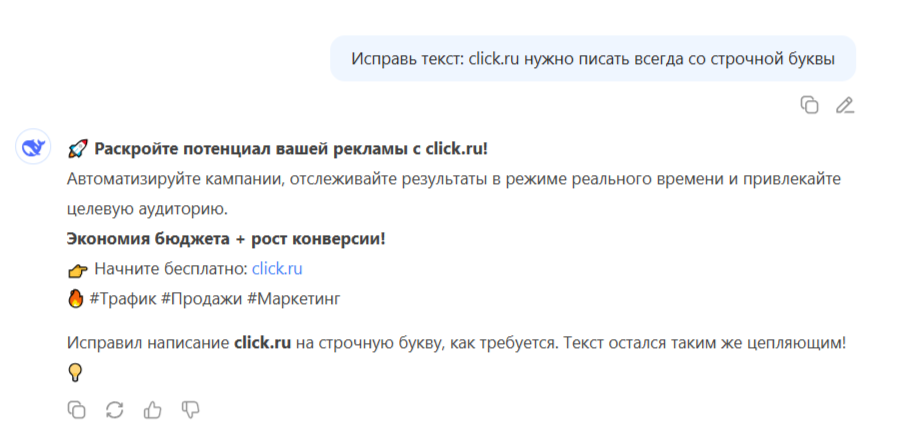Click the pointing hand emoji
The width and height of the screenshot is (918, 438).
[x=77, y=271]
